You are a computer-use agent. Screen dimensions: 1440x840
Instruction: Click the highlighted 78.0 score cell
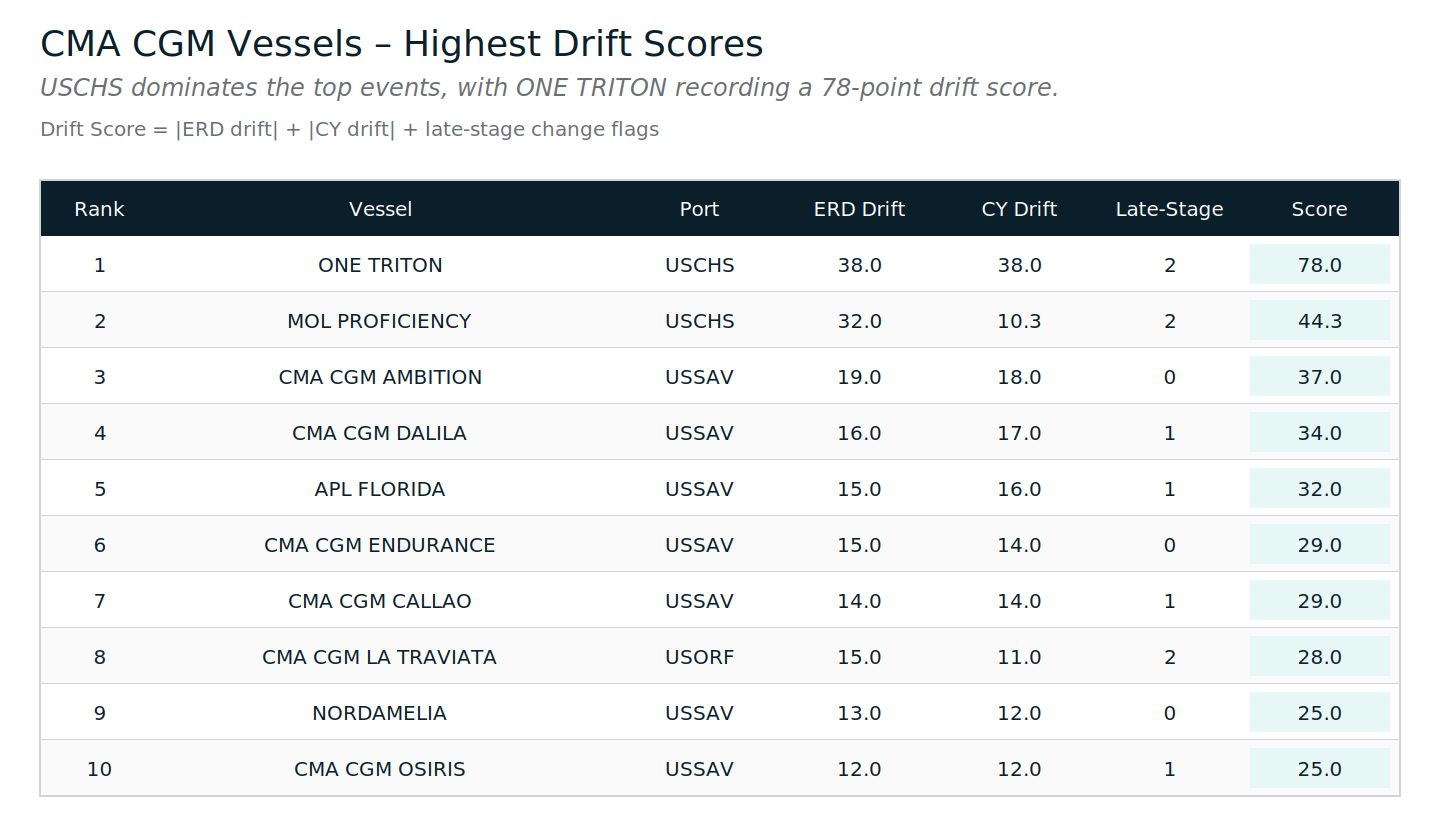(1319, 265)
